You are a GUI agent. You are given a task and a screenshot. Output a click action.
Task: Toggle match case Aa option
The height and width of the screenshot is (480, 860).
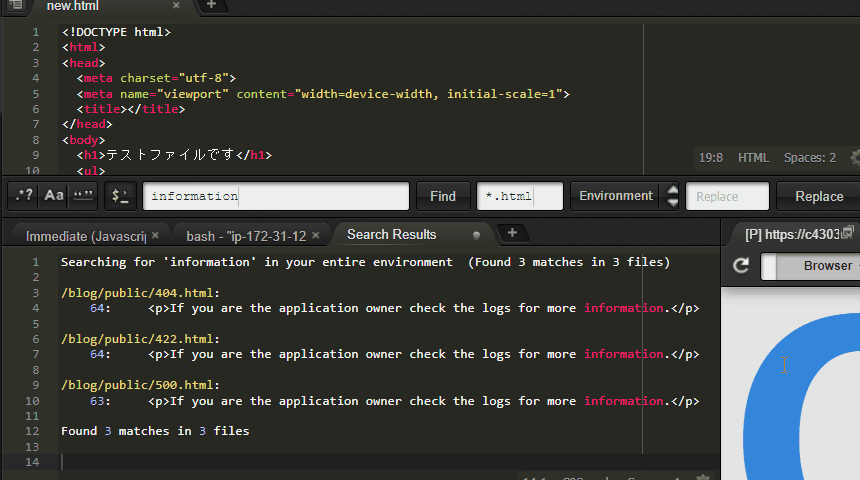(x=53, y=196)
